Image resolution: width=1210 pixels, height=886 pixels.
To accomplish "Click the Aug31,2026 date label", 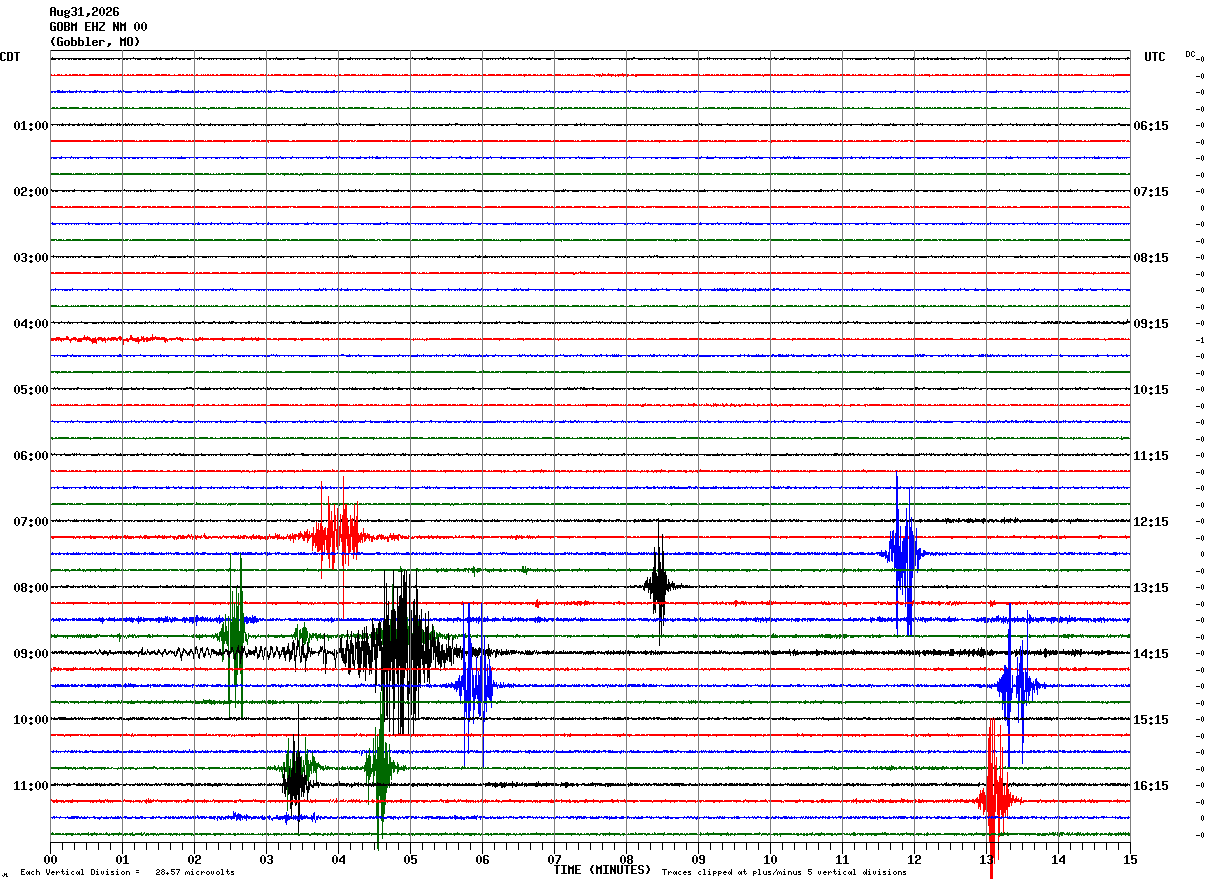I will (x=84, y=12).
